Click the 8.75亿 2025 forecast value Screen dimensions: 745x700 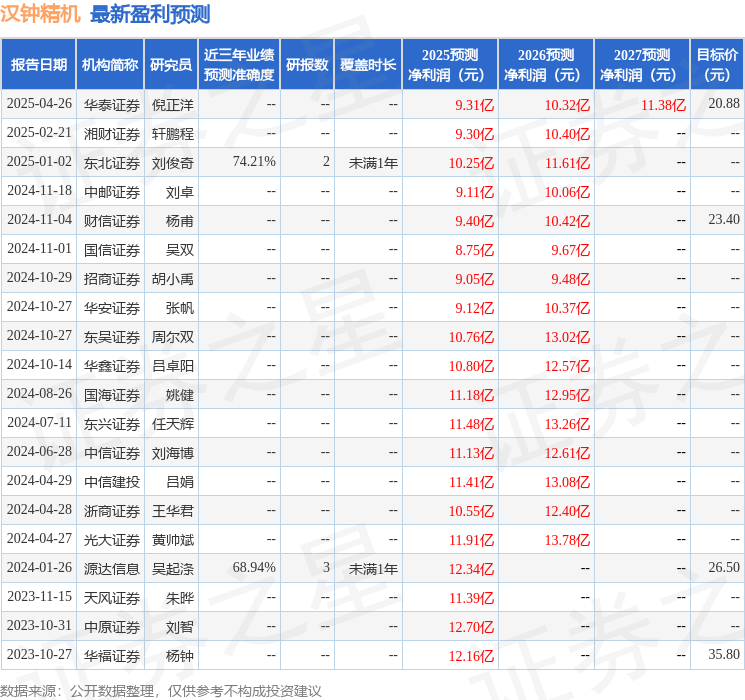[x=475, y=250]
